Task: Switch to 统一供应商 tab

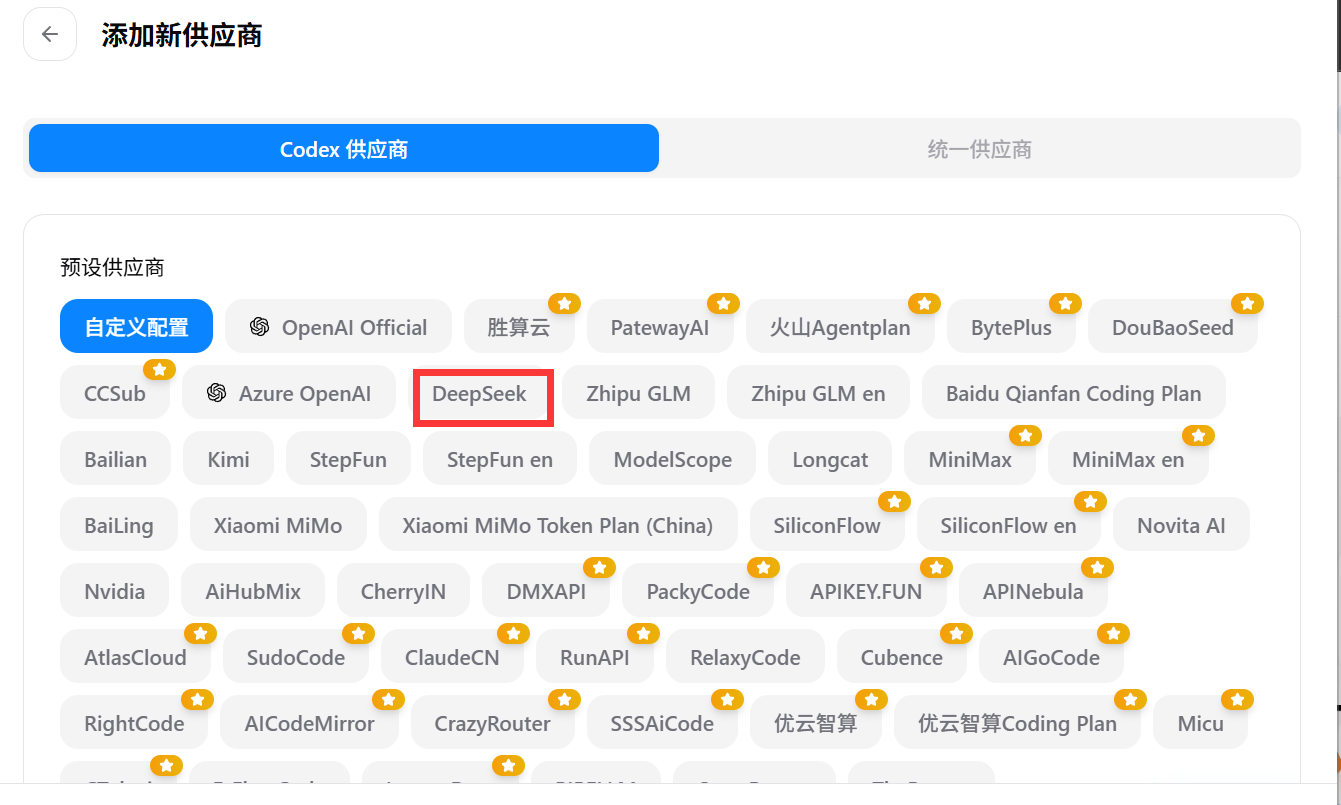Action: (979, 149)
